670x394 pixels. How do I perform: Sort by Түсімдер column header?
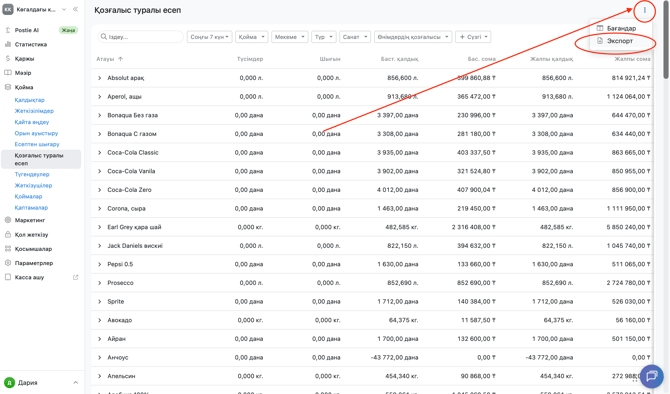pos(250,59)
